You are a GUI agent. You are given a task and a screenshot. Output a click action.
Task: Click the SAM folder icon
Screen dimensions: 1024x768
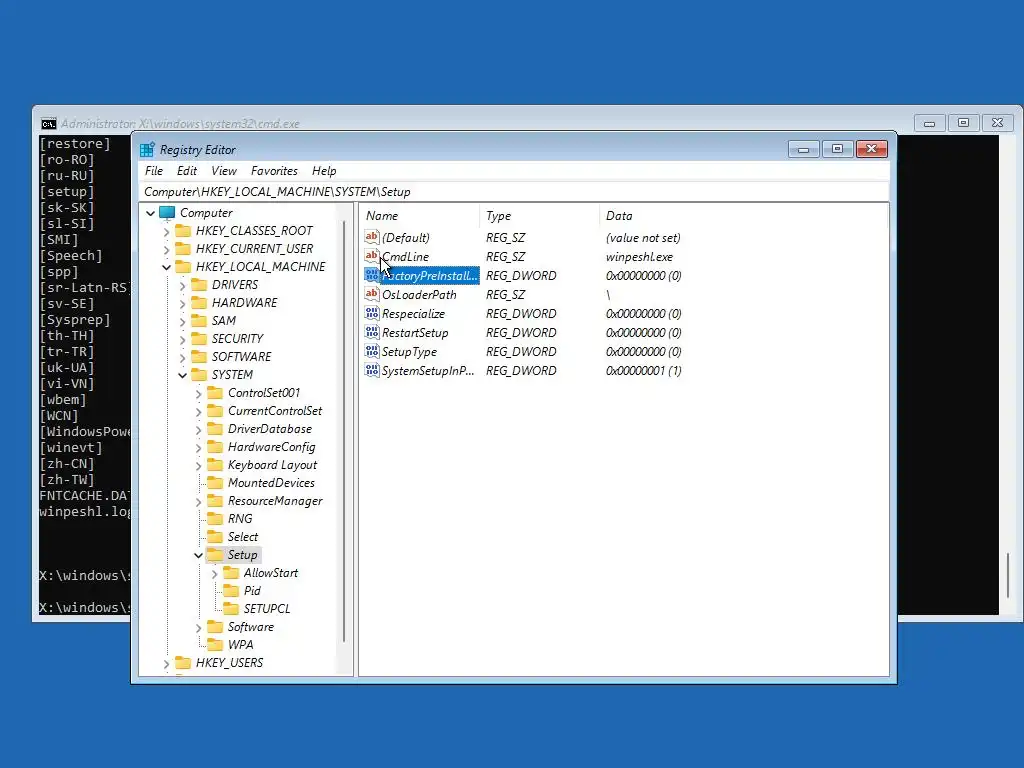[199, 321]
